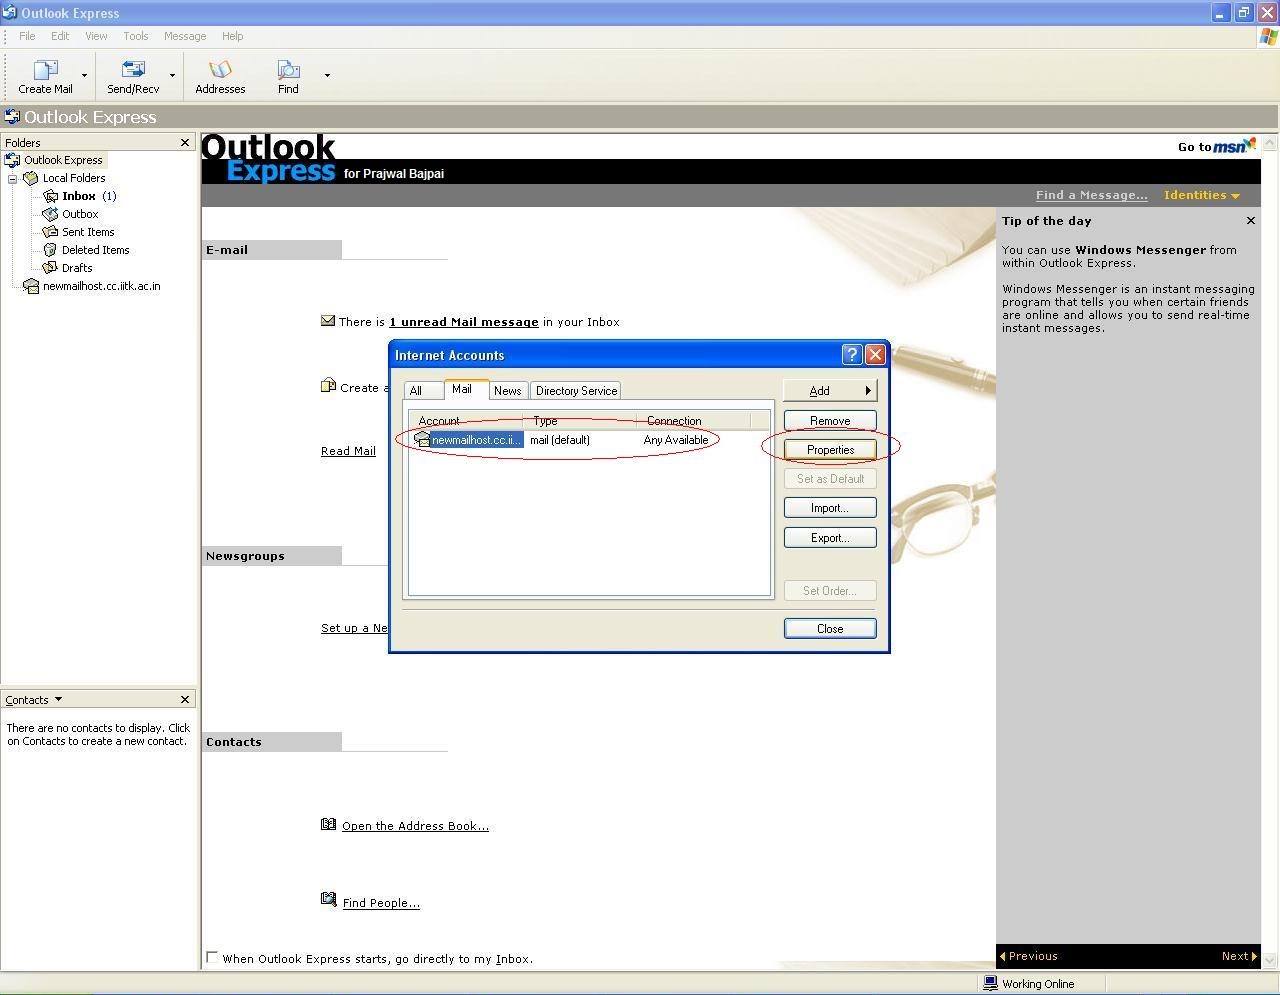The height and width of the screenshot is (995, 1280).
Task: Click the Properties button
Action: tap(830, 450)
